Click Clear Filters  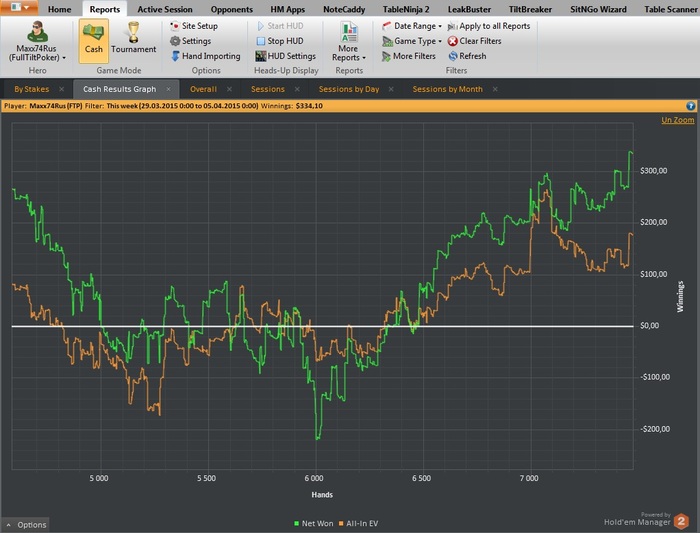point(475,41)
